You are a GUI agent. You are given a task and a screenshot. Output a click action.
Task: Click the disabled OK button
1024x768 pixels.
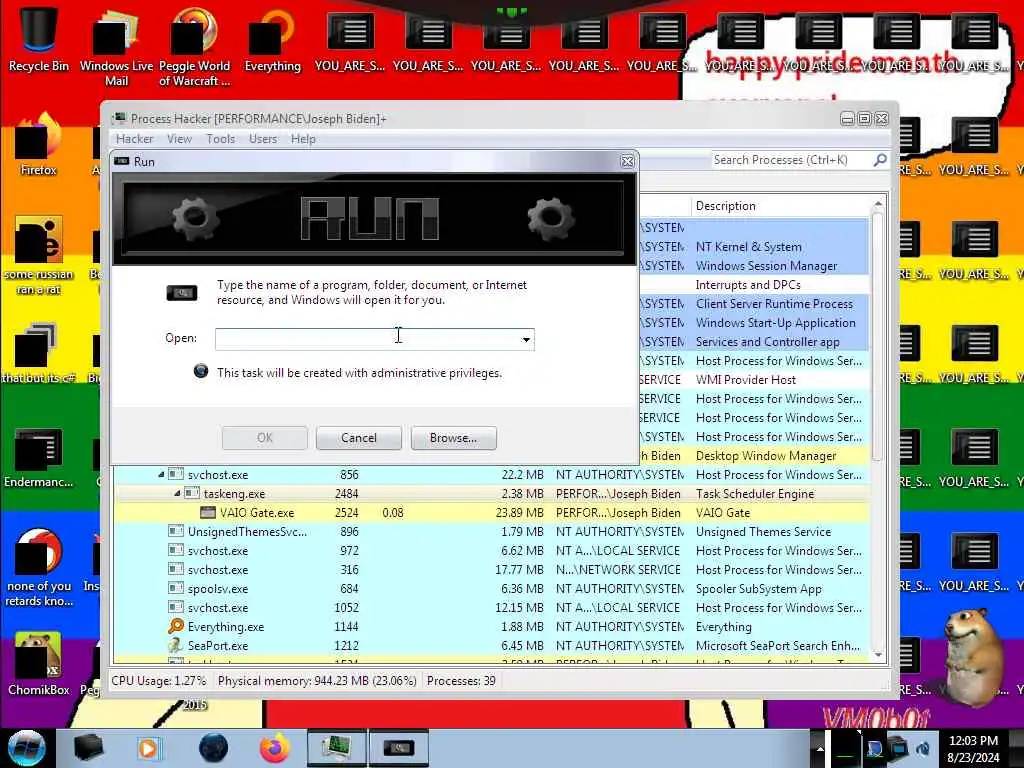(264, 438)
